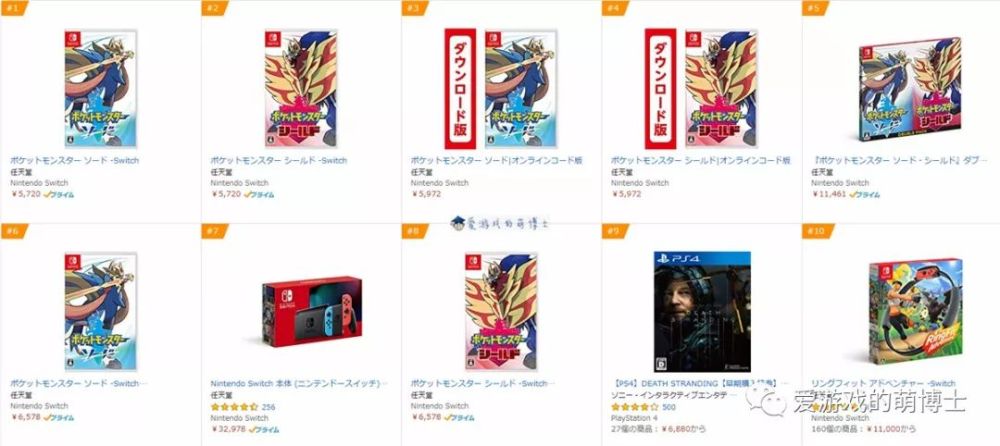Click the ポケットモンスター シールド -Switch title link in rank #2
The width and height of the screenshot is (1000, 446).
[x=279, y=160]
